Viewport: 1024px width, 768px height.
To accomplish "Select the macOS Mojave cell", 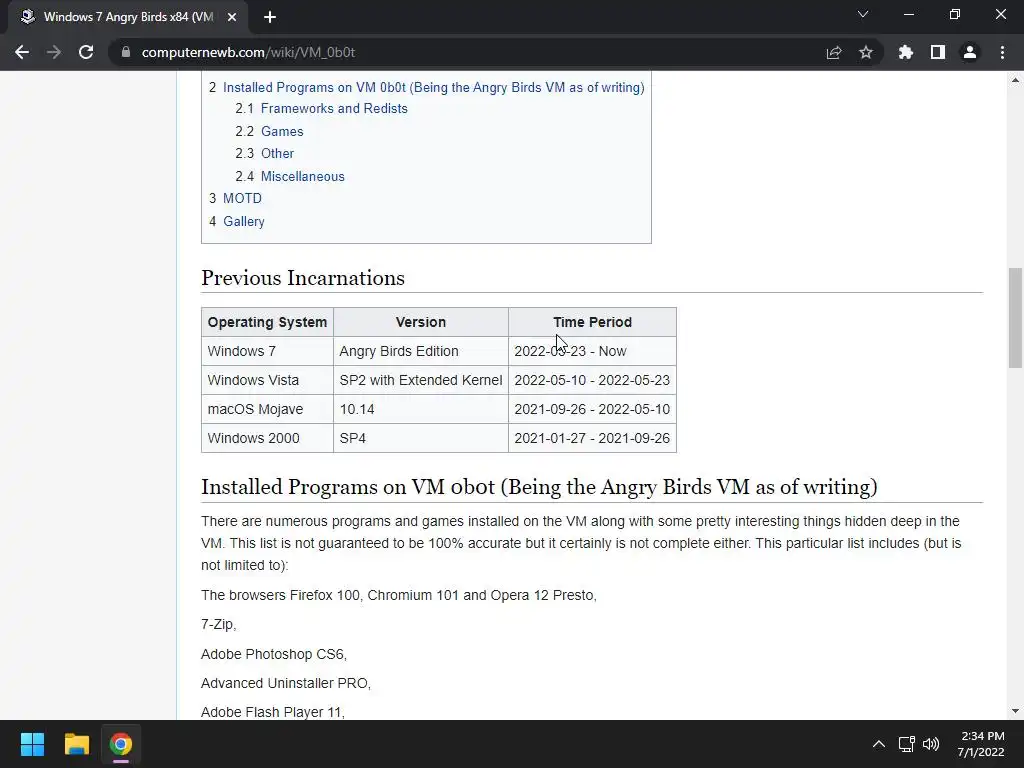I will (x=267, y=409).
